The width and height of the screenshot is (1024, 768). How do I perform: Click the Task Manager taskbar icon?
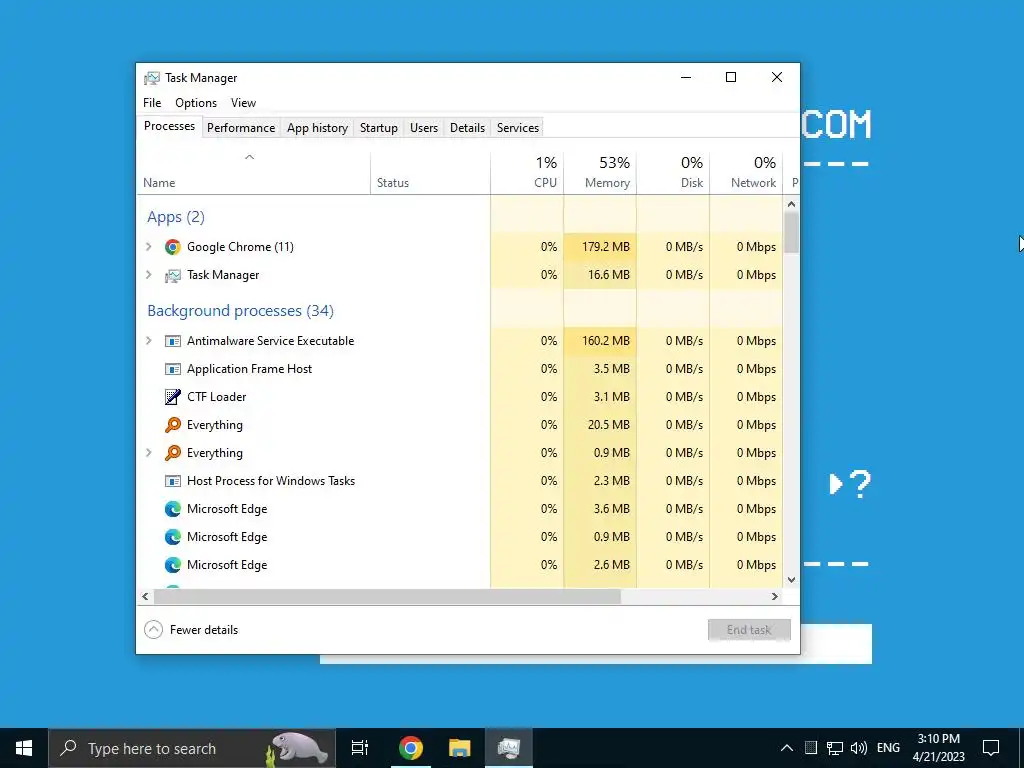click(x=509, y=748)
